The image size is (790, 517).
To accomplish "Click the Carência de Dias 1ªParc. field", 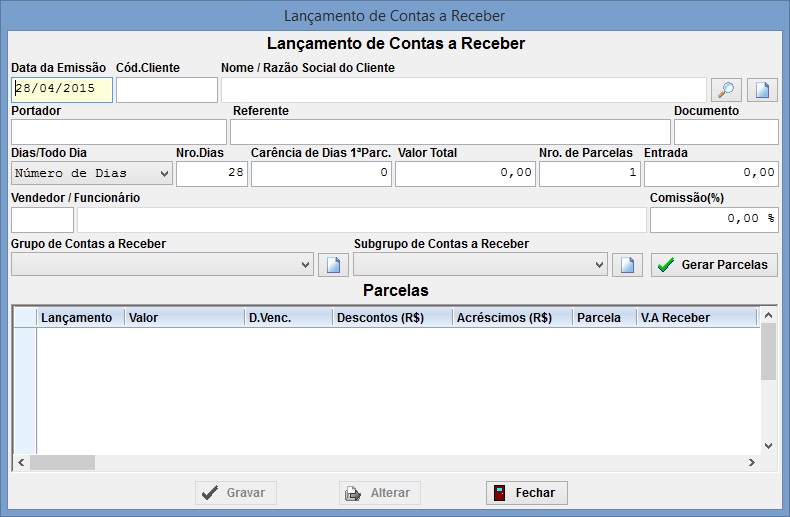I will 321,174.
